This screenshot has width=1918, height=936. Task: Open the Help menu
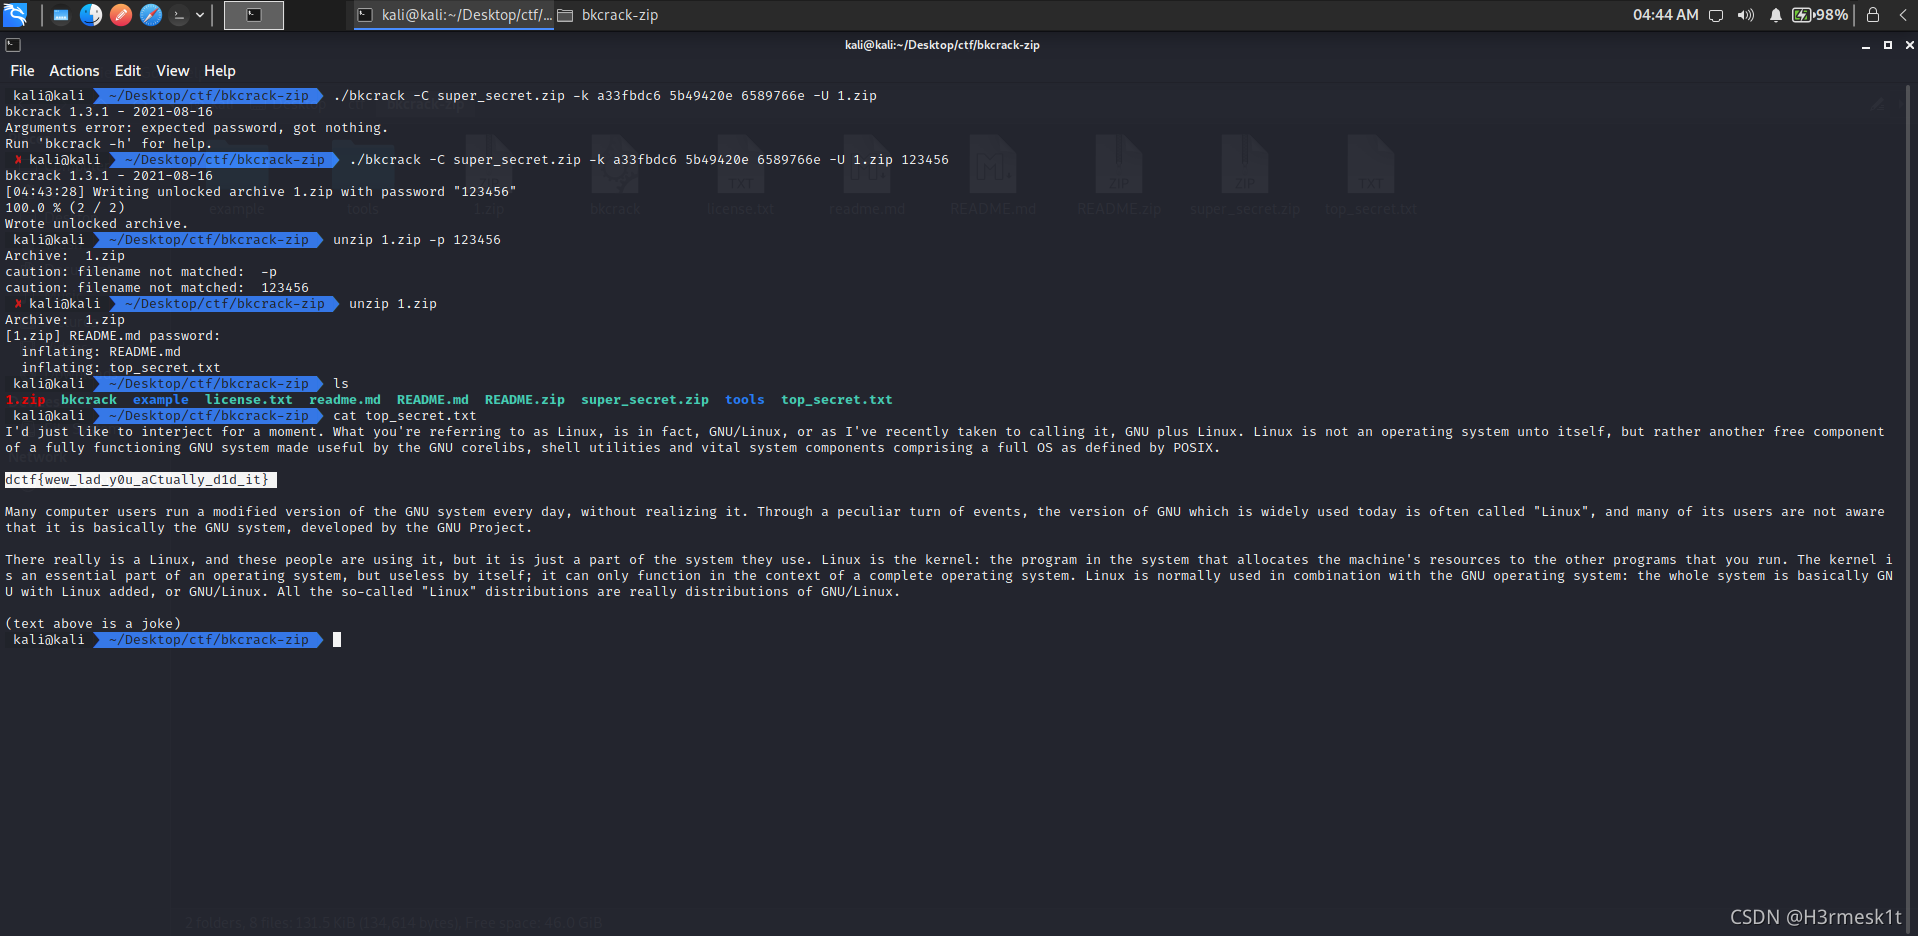[x=219, y=71]
